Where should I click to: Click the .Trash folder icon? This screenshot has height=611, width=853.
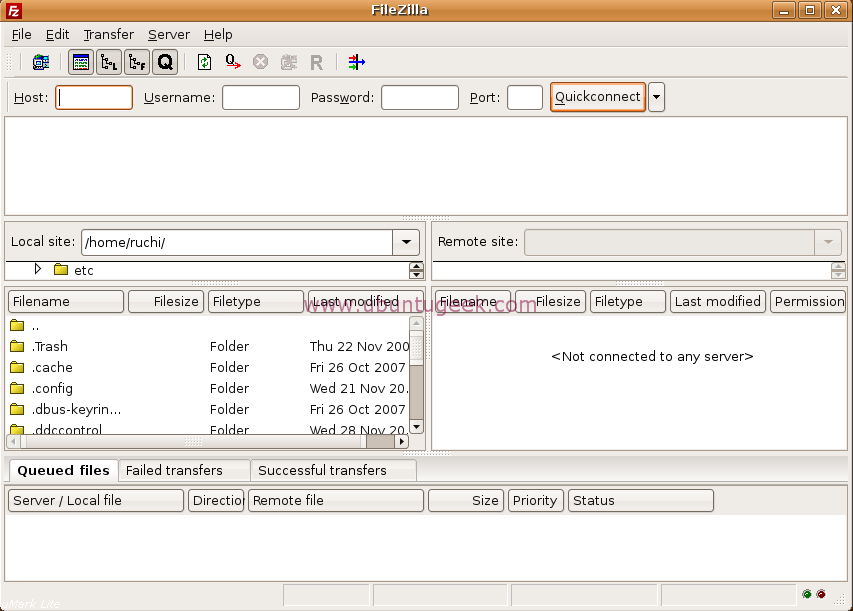(17, 346)
